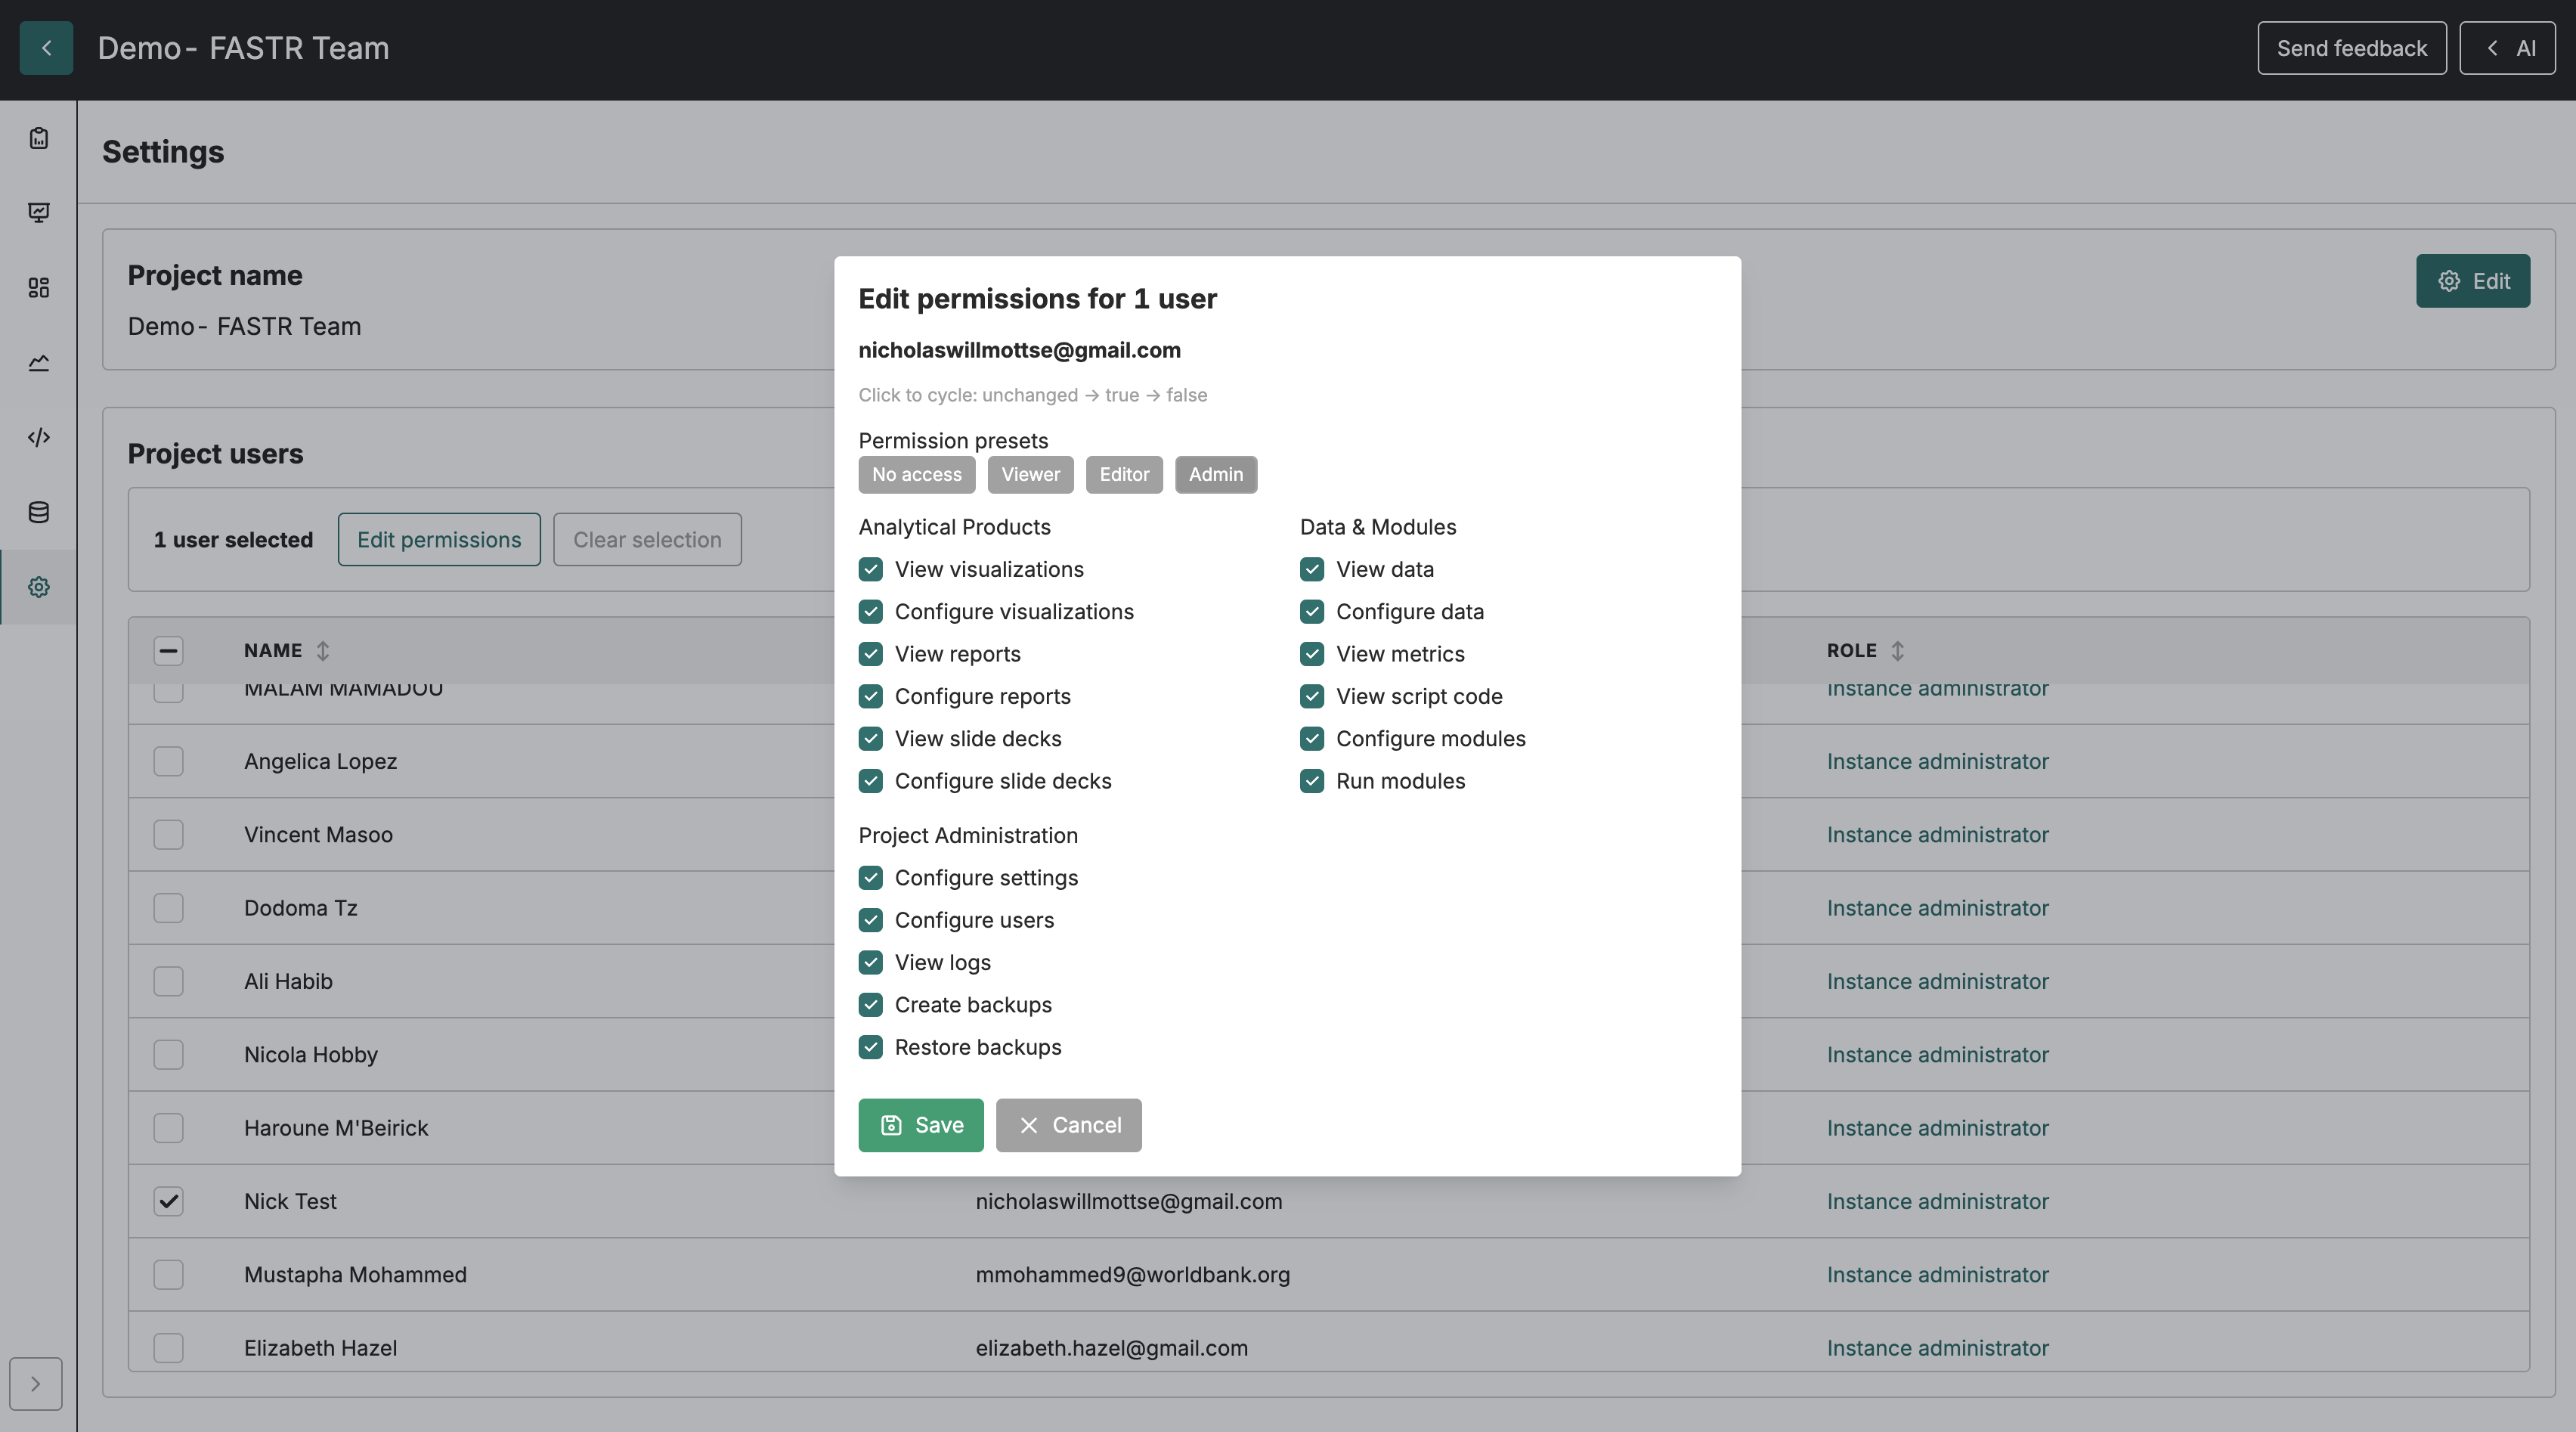
Task: Uncheck Nick Test row checkbox
Action: coord(169,1202)
